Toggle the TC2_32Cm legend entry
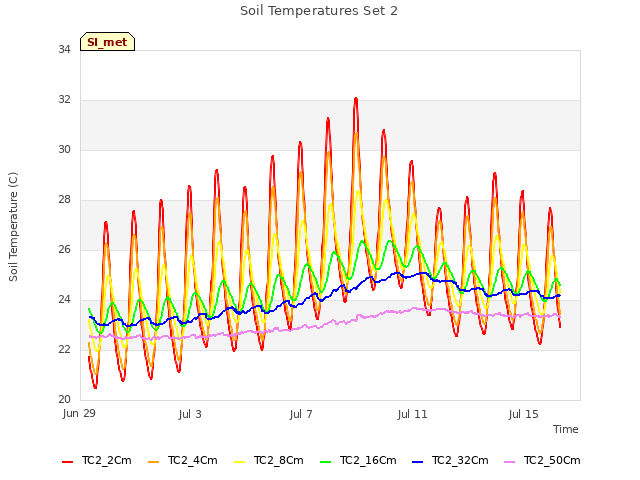This screenshot has width=640, height=480. (x=450, y=460)
